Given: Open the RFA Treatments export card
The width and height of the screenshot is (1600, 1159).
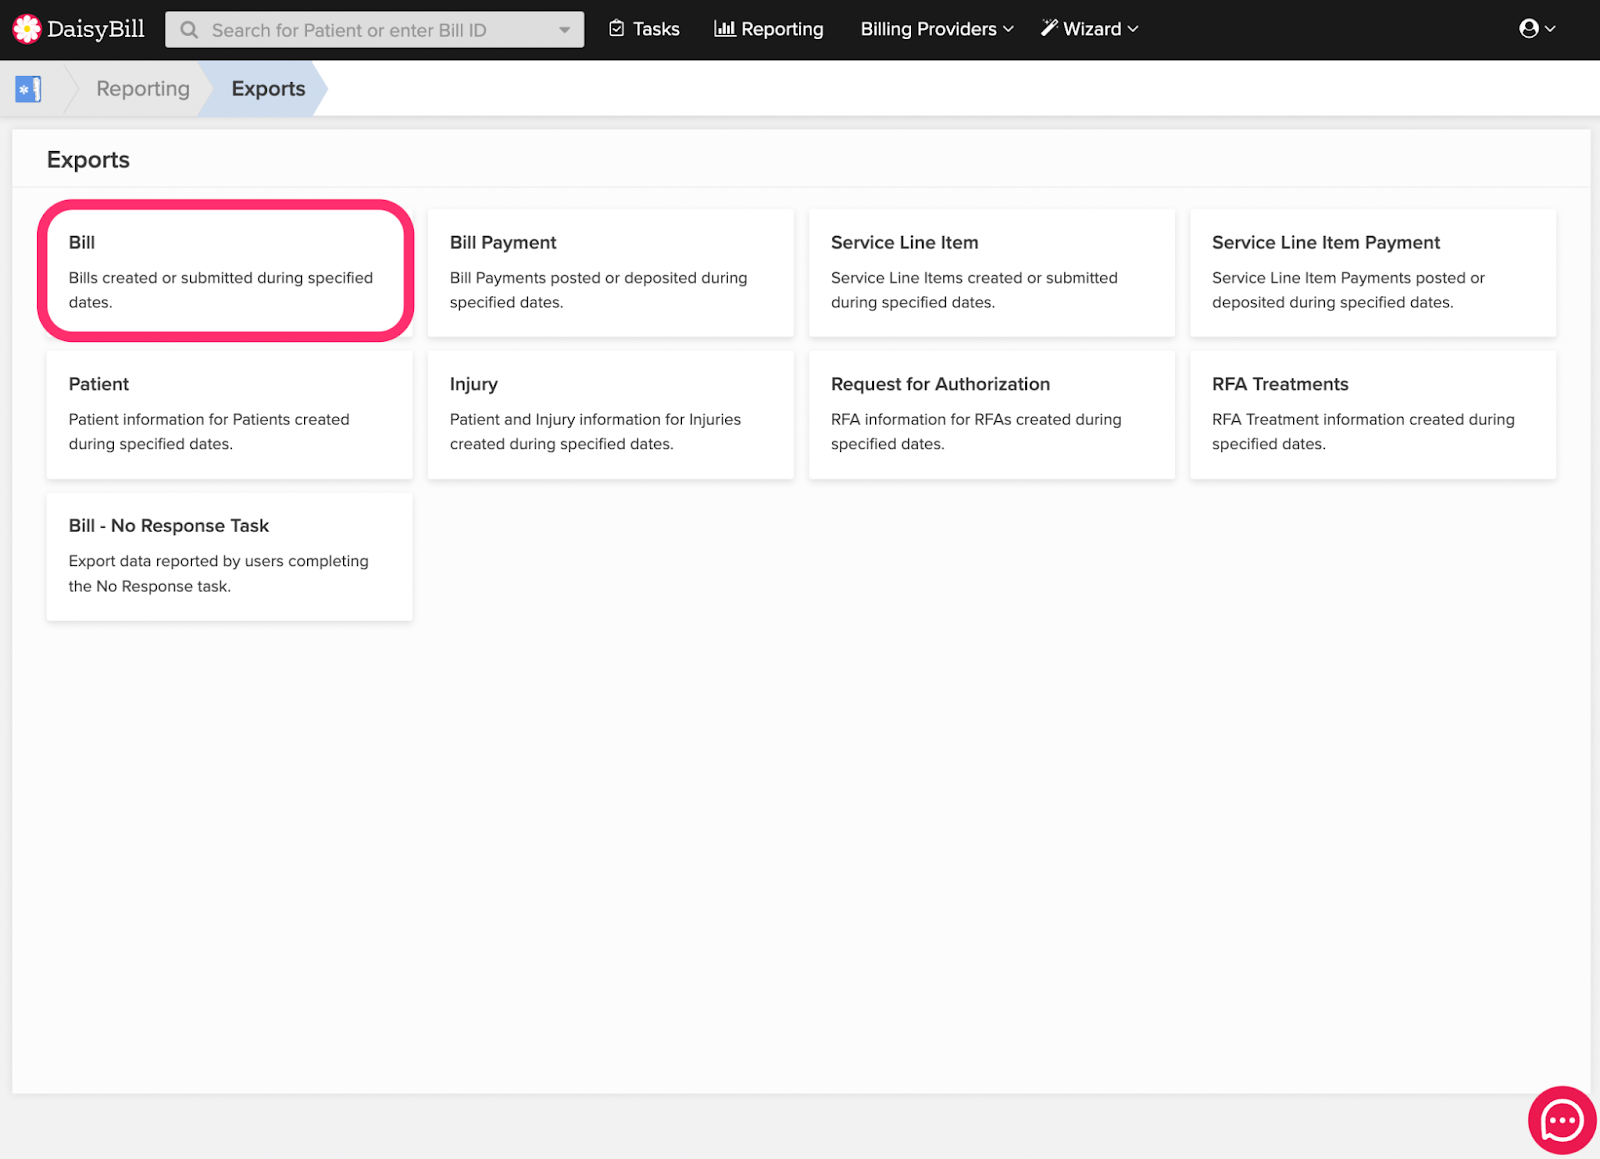Looking at the screenshot, I should pyautogui.click(x=1373, y=414).
